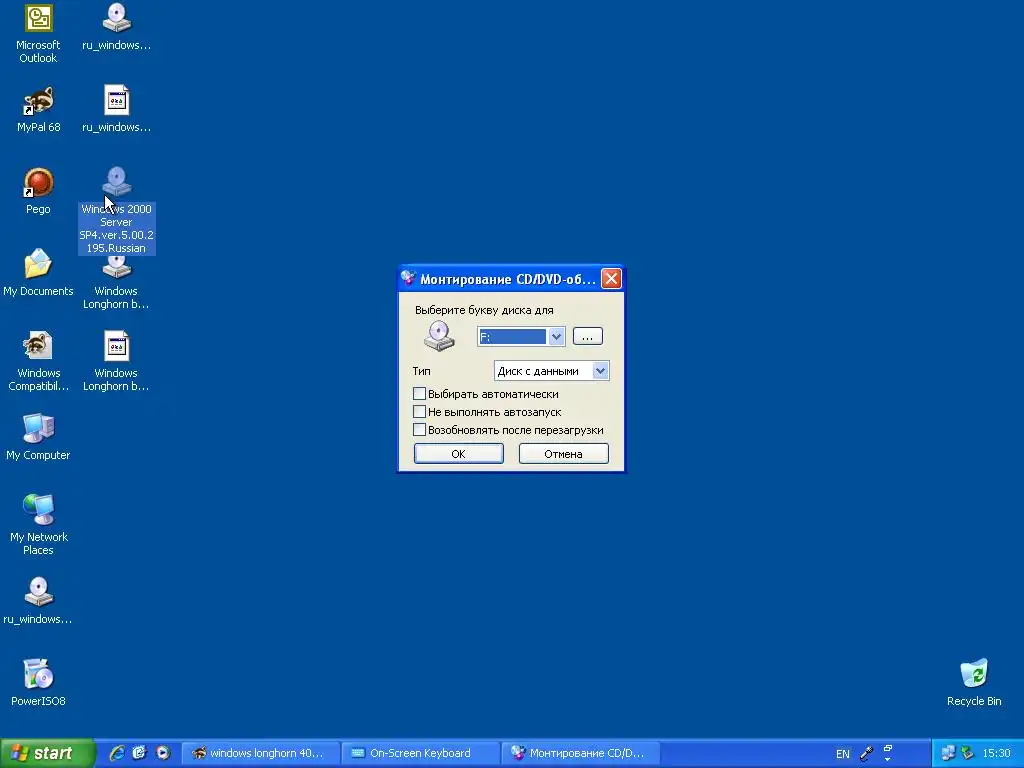
Task: Click the middle Quick Launch icon
Action: tap(139, 753)
